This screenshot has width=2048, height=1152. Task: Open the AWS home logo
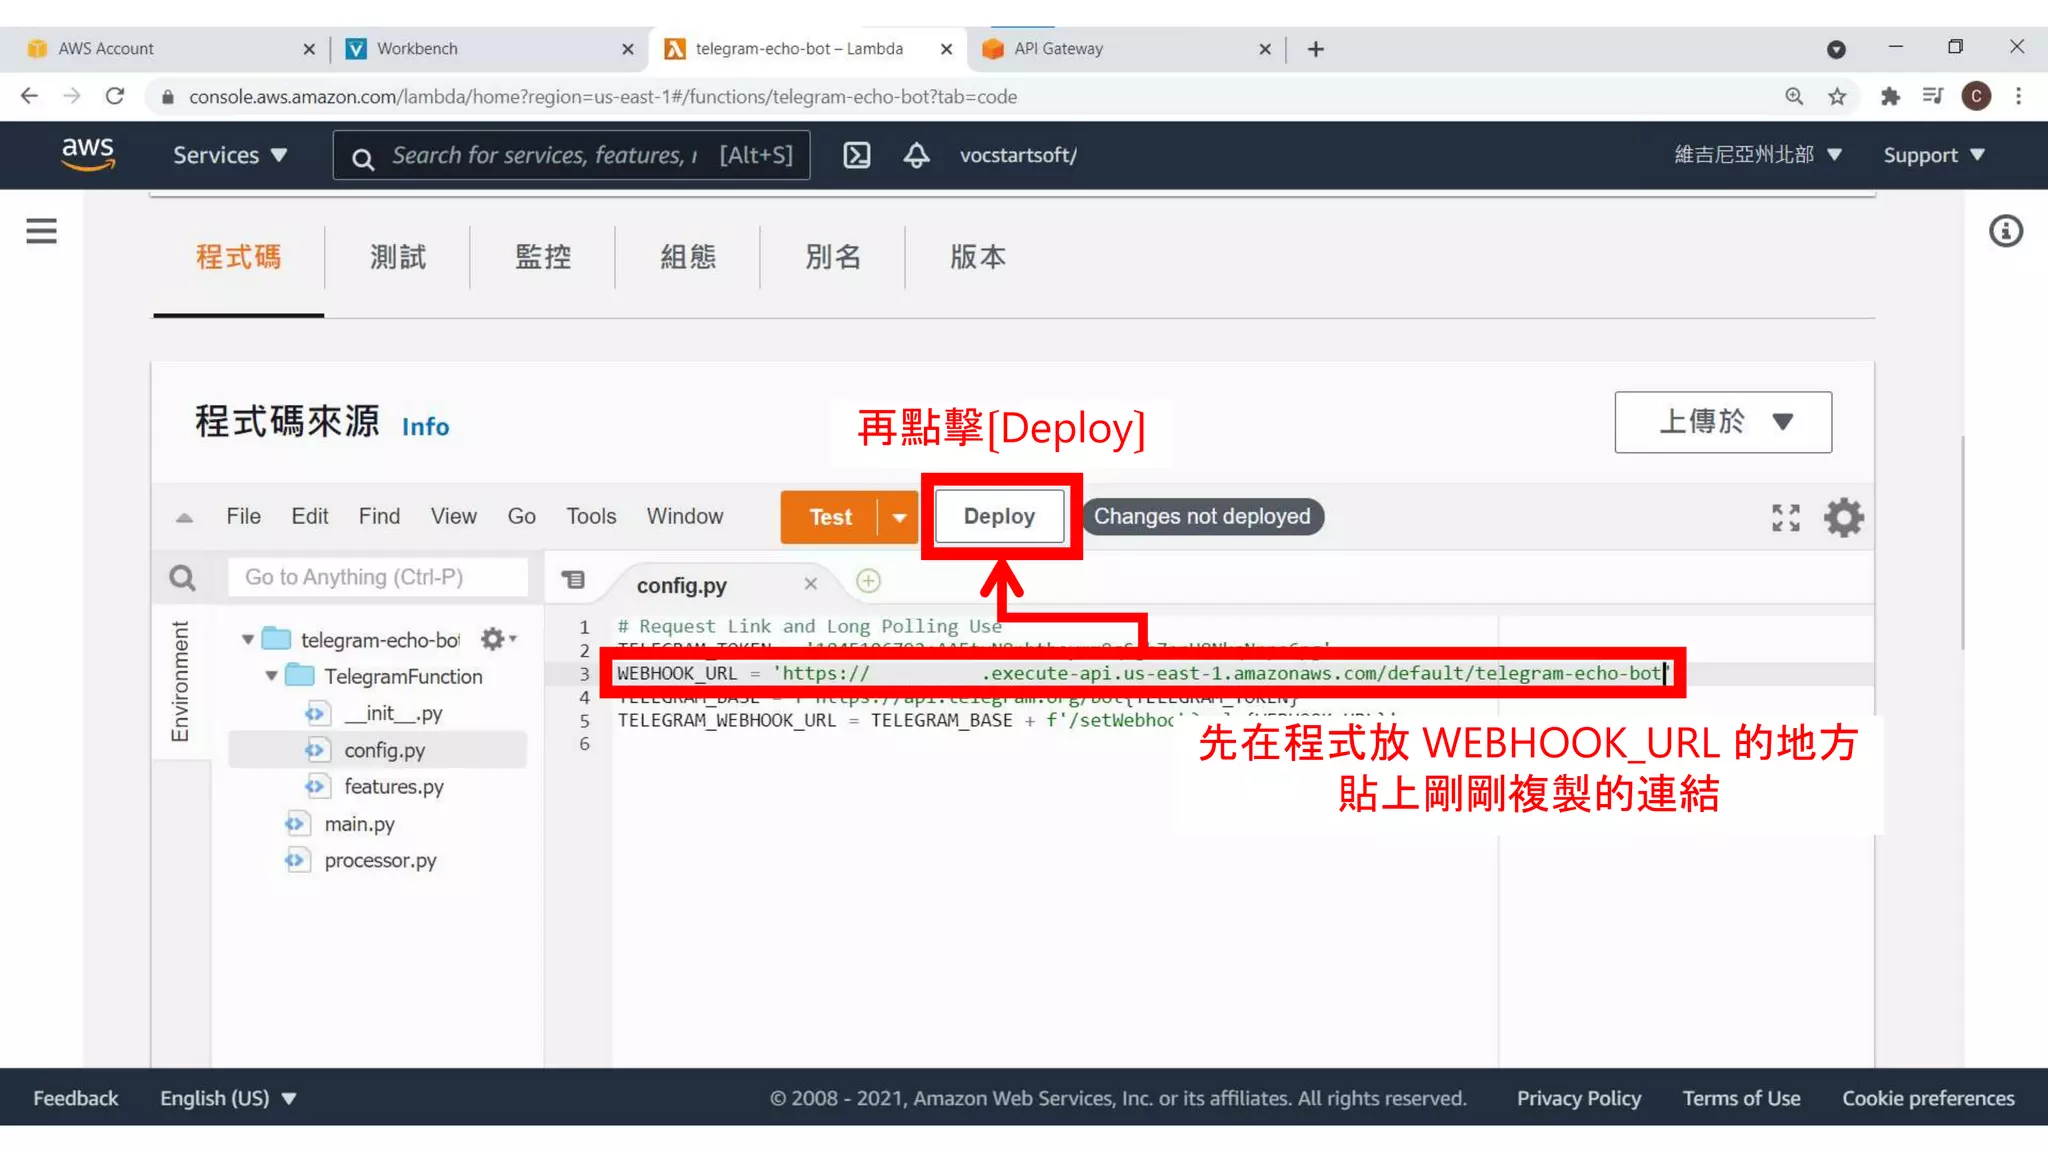point(88,154)
